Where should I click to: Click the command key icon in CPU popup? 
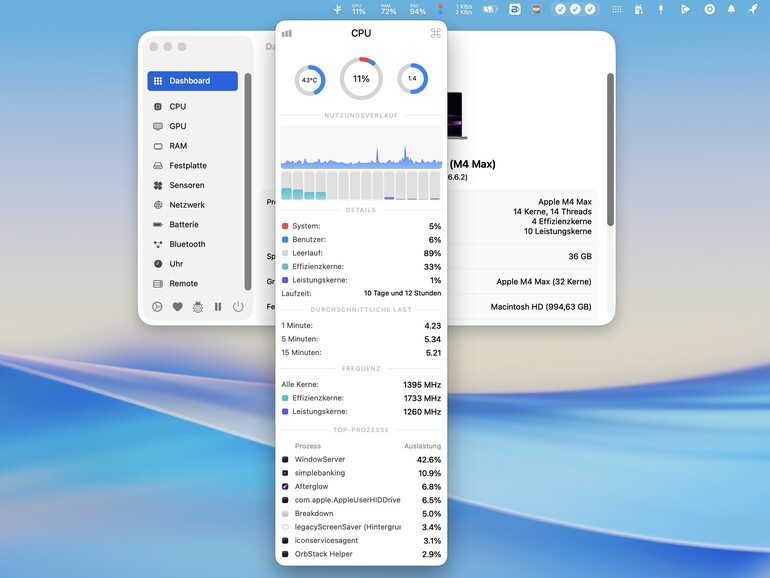pos(436,33)
